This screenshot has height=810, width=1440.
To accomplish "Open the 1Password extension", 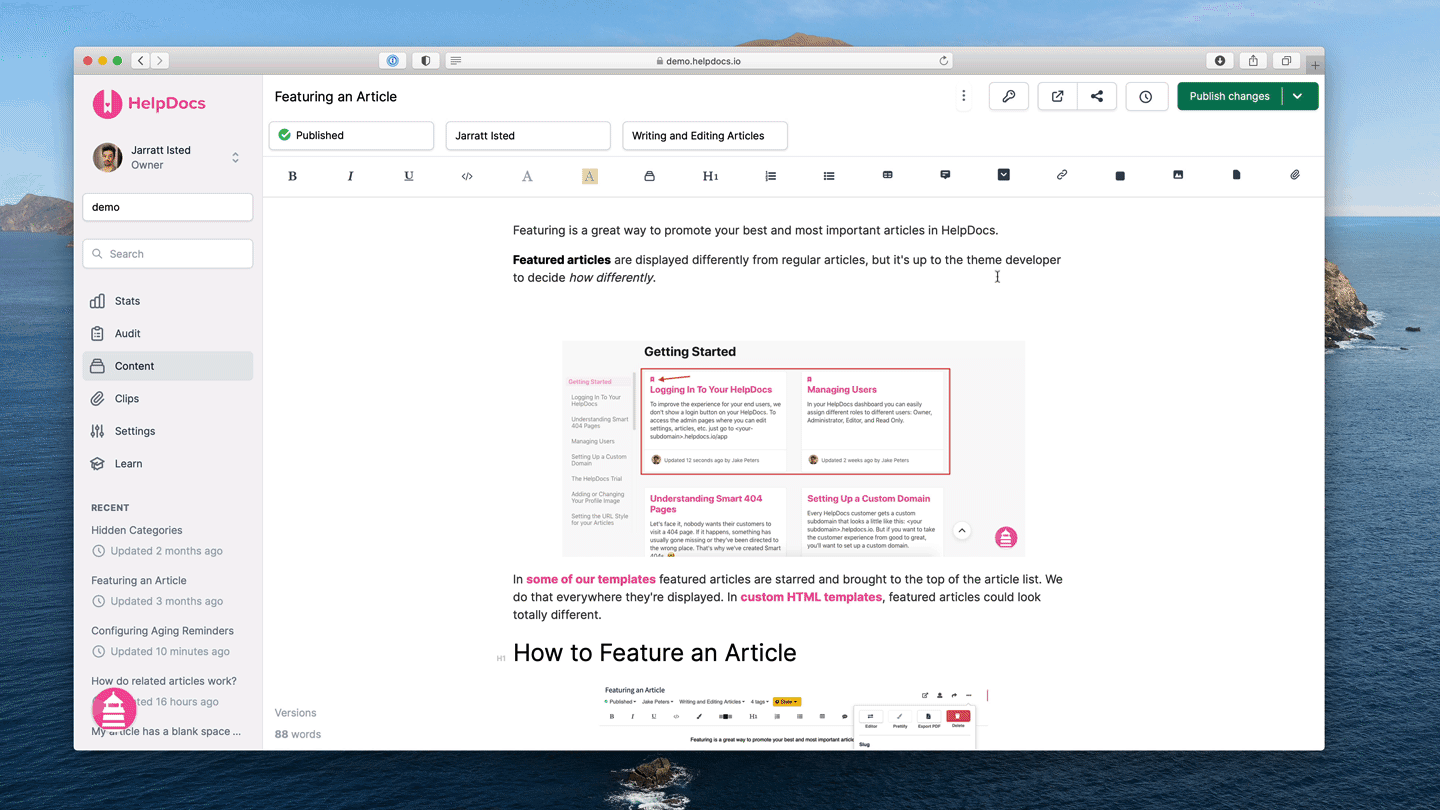I will coord(393,61).
